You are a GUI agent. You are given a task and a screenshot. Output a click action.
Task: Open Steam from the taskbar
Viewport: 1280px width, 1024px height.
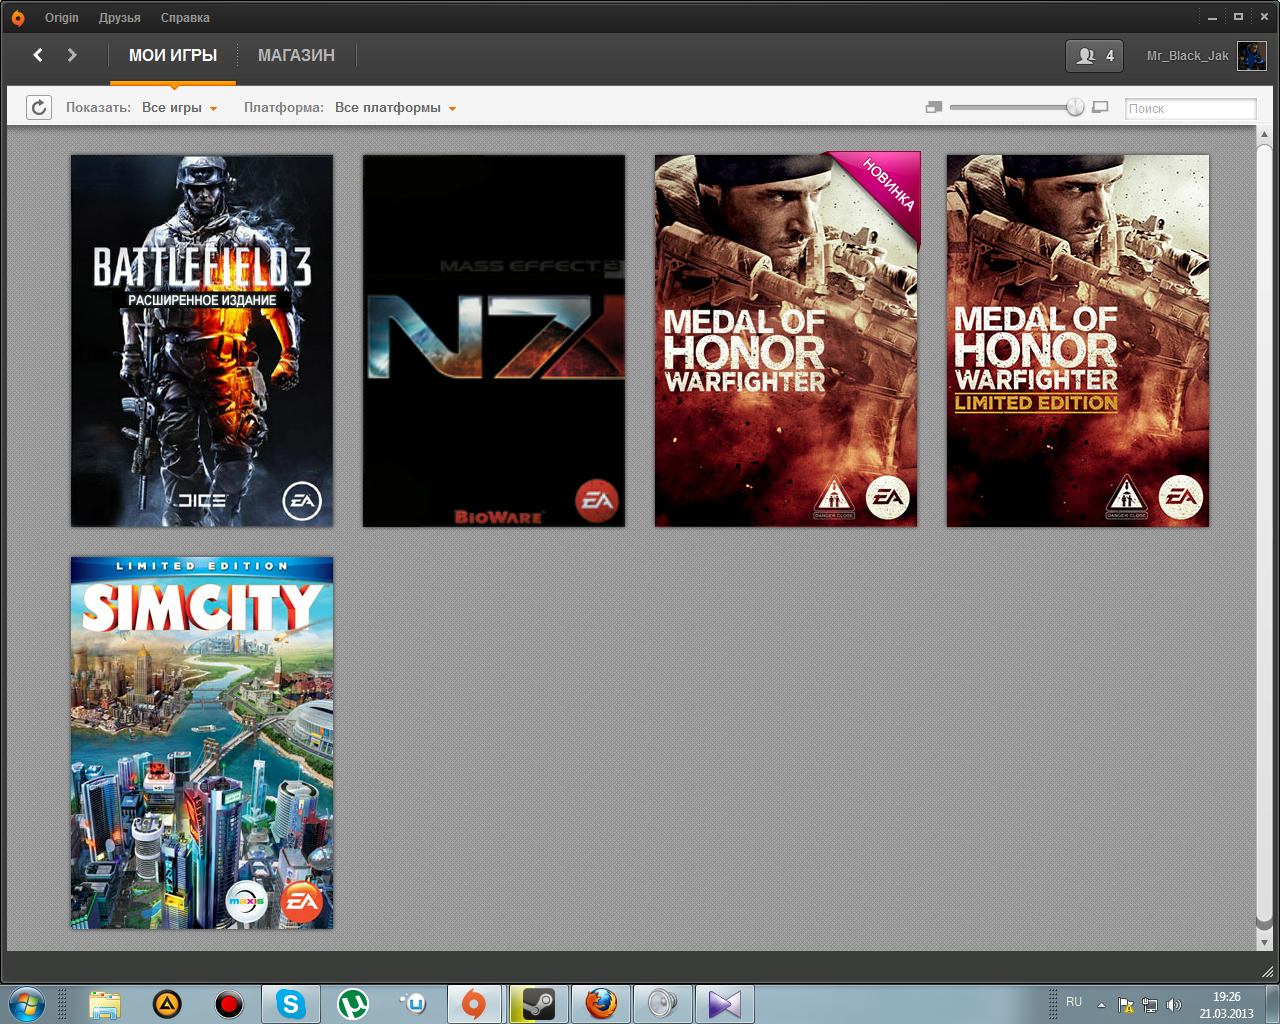coord(538,1004)
